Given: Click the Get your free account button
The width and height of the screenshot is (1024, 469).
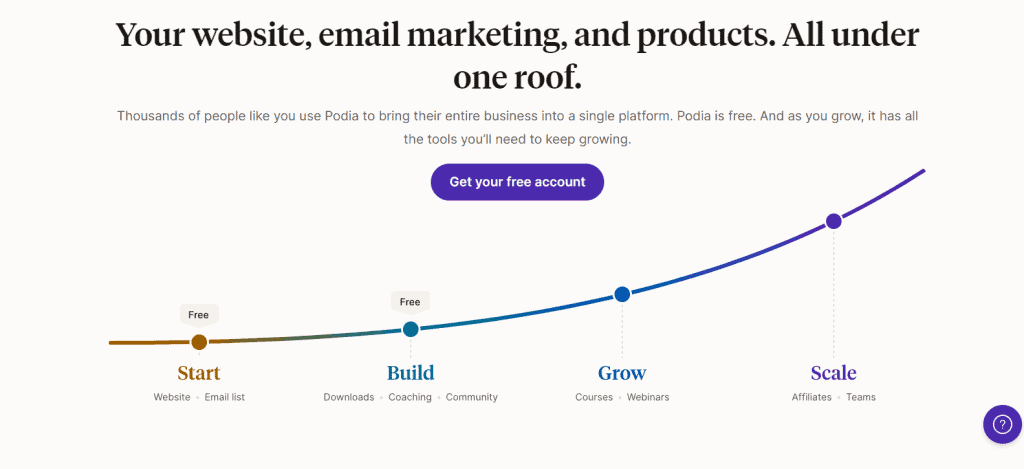Looking at the screenshot, I should (x=517, y=182).
